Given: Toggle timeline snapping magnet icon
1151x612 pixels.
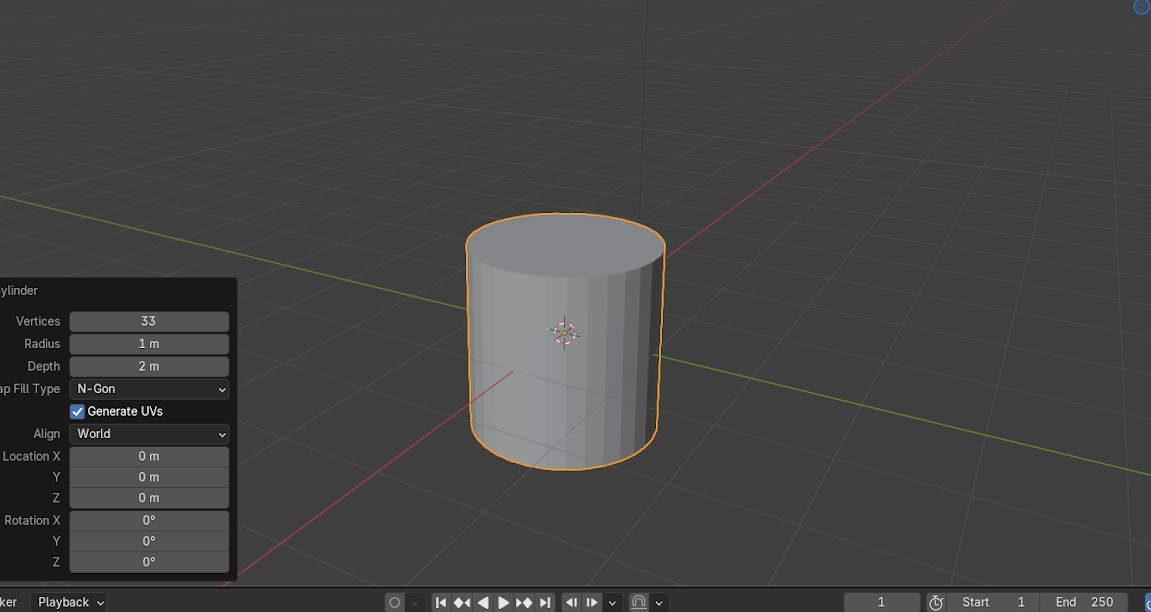Looking at the screenshot, I should pyautogui.click(x=639, y=602).
